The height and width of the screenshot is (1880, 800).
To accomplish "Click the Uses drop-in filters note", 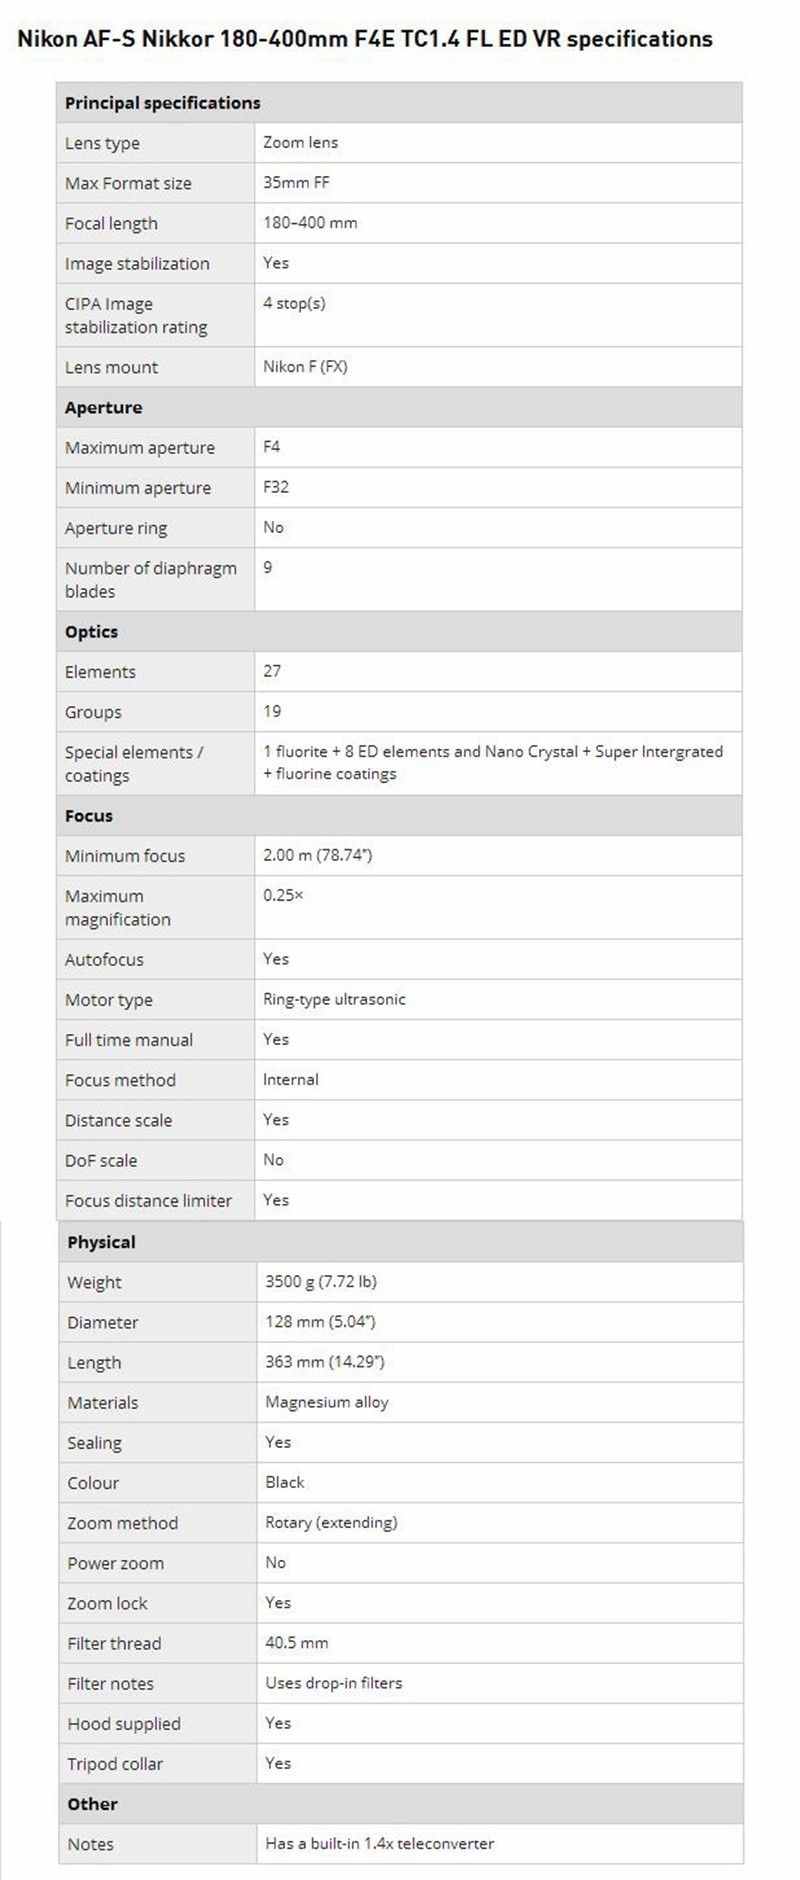I will pyautogui.click(x=333, y=1682).
